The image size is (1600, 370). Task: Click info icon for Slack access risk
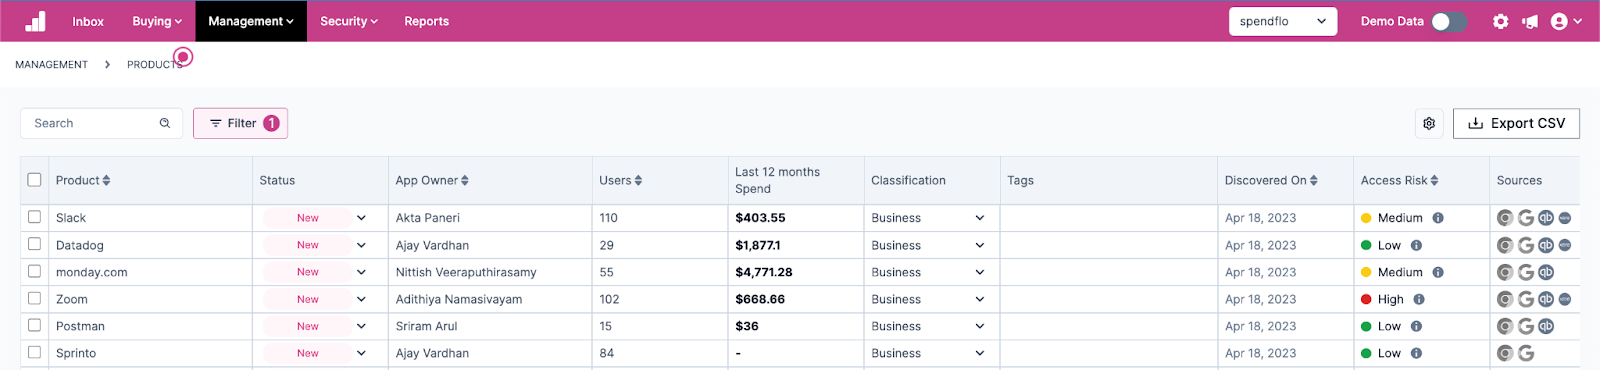pos(1438,218)
